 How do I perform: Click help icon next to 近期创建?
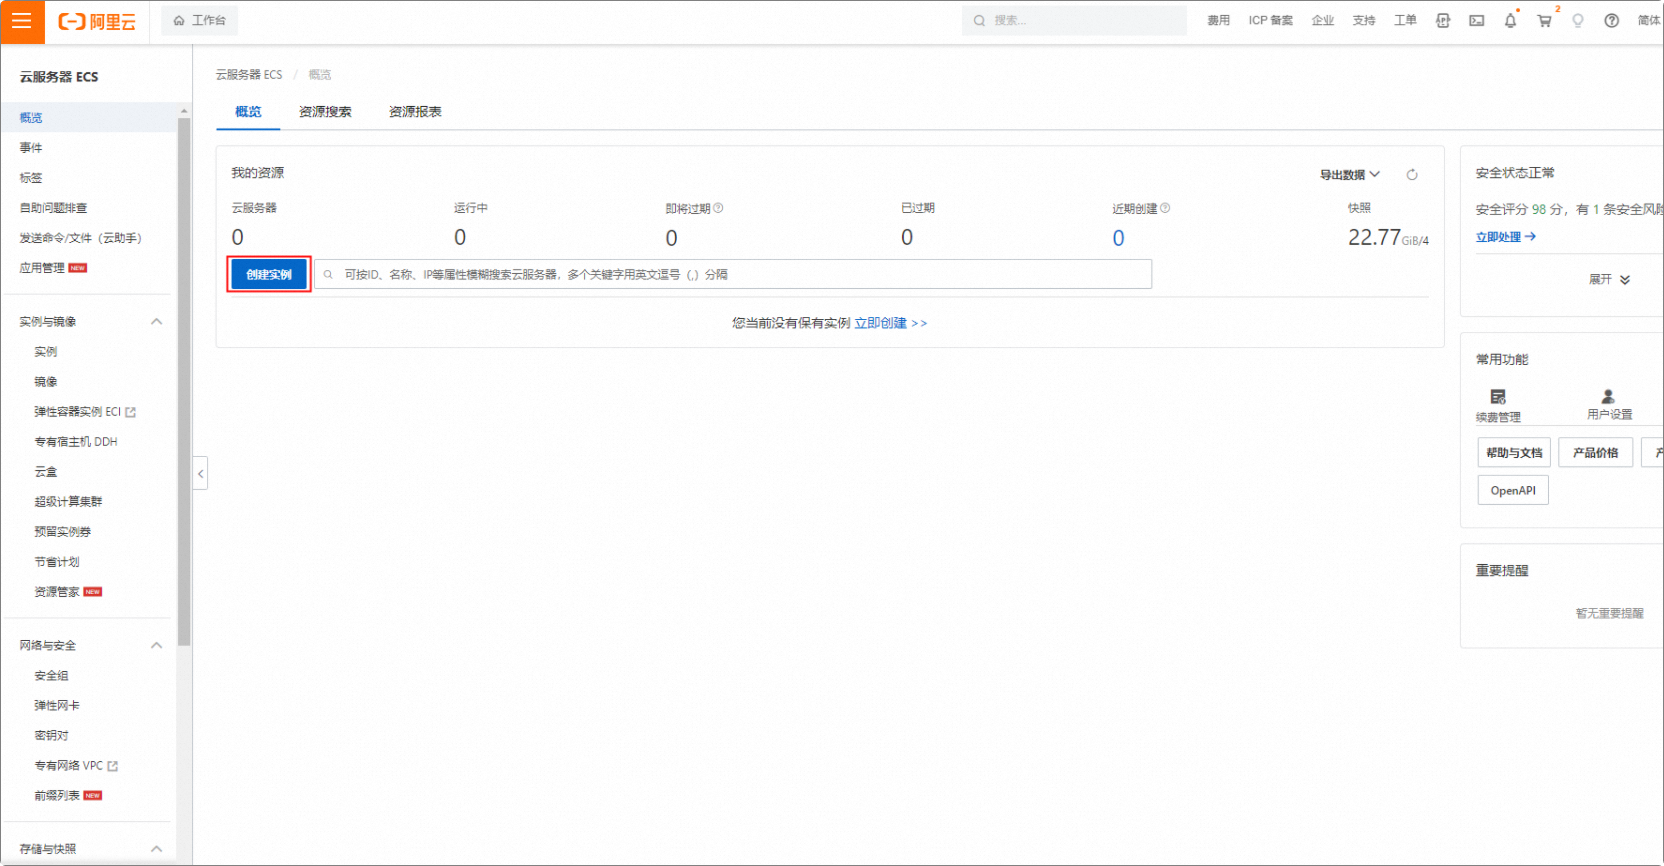click(x=1165, y=208)
